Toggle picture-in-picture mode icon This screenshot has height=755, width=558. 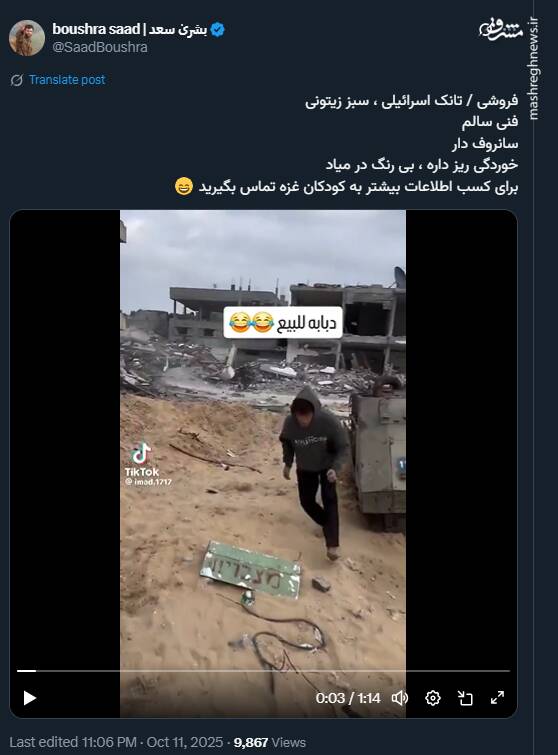[465, 698]
